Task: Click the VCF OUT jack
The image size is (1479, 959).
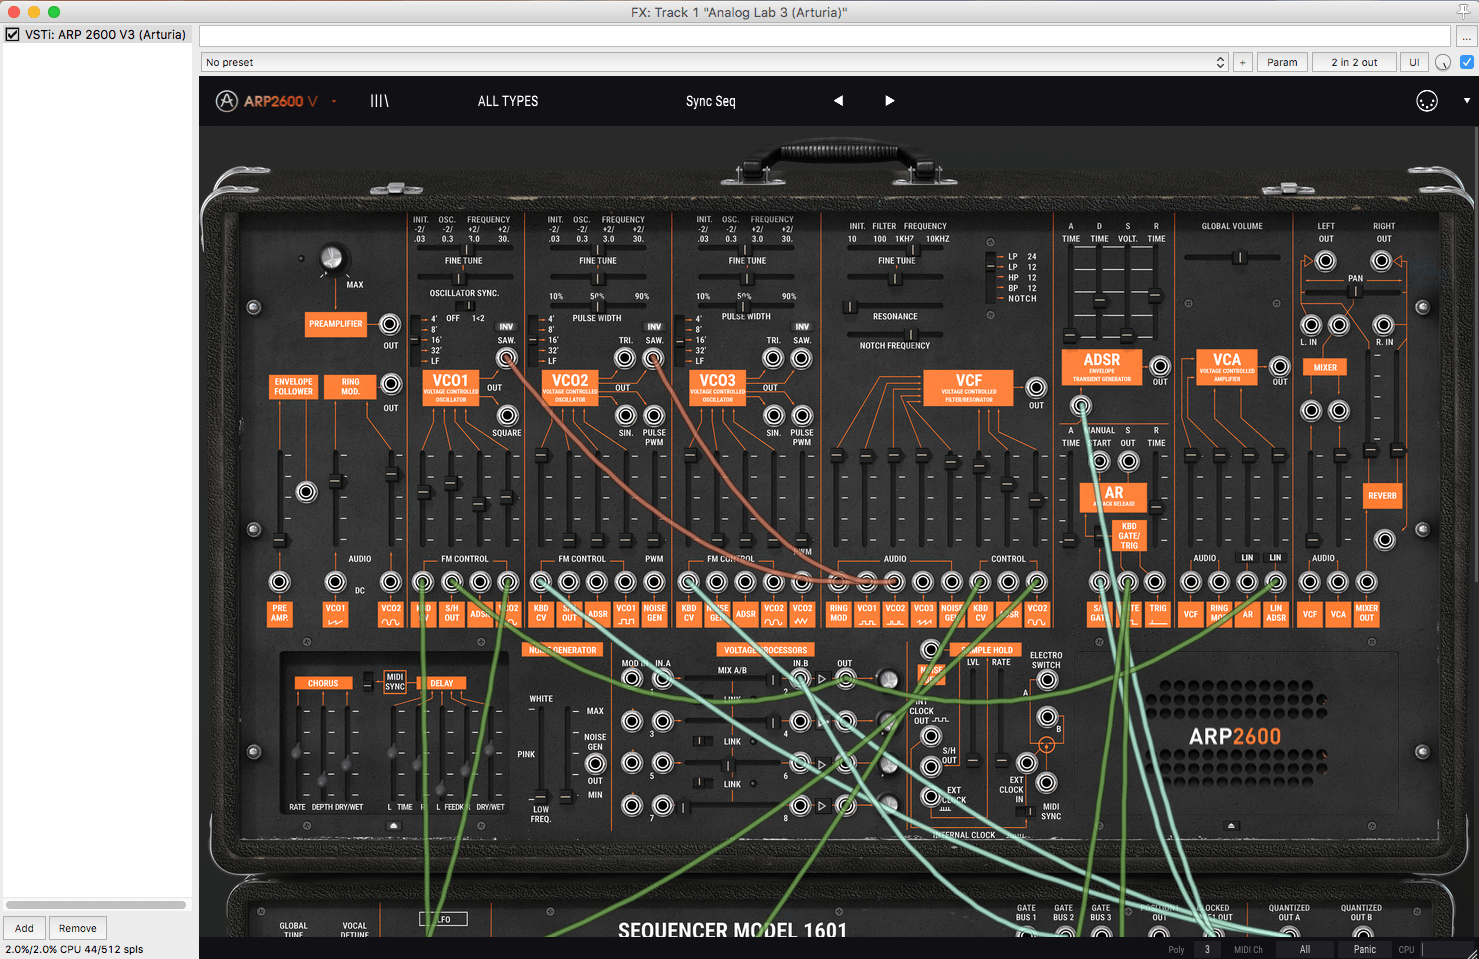Action: tap(1036, 387)
